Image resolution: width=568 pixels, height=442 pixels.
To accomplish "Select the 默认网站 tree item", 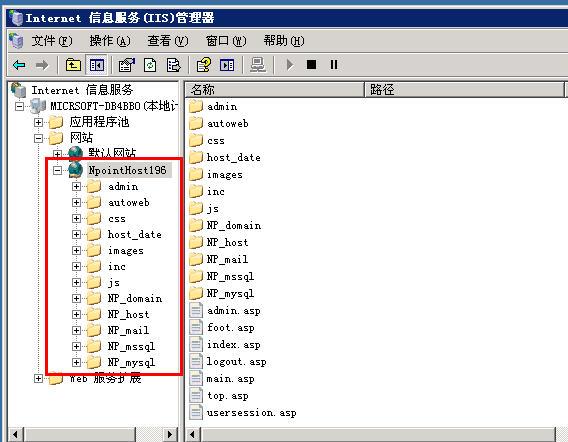I will pos(112,153).
